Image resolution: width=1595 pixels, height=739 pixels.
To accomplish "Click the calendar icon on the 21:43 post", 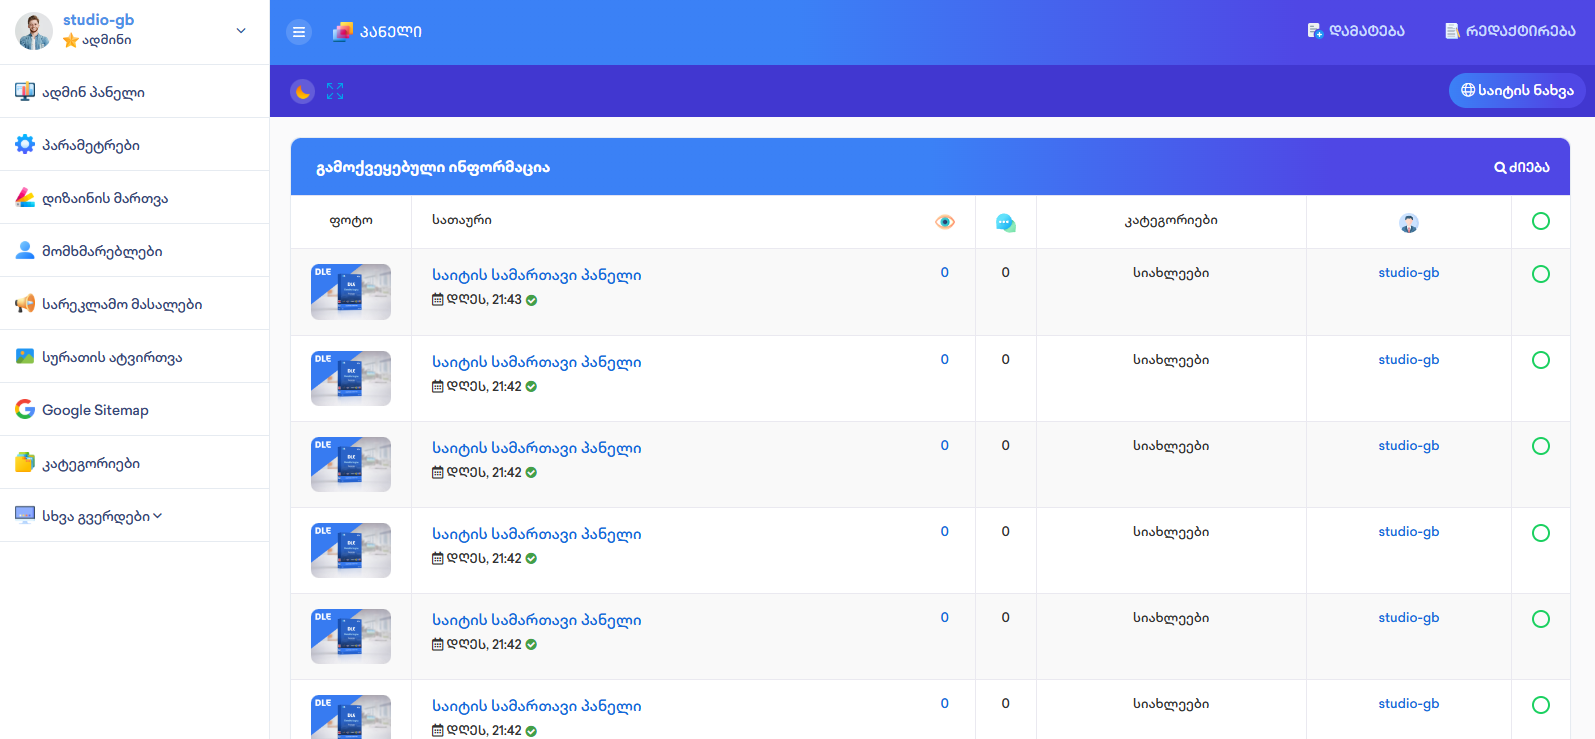I will point(437,300).
